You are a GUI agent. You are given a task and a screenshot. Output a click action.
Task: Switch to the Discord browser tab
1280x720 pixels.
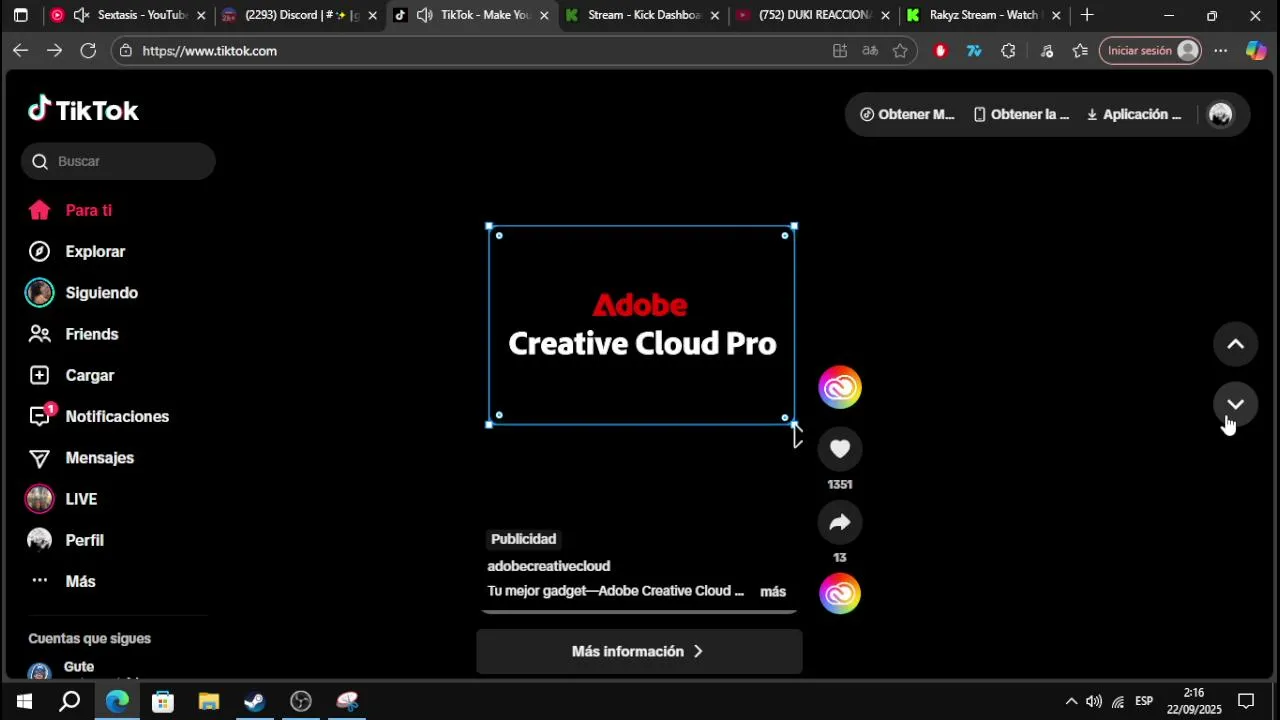(300, 15)
